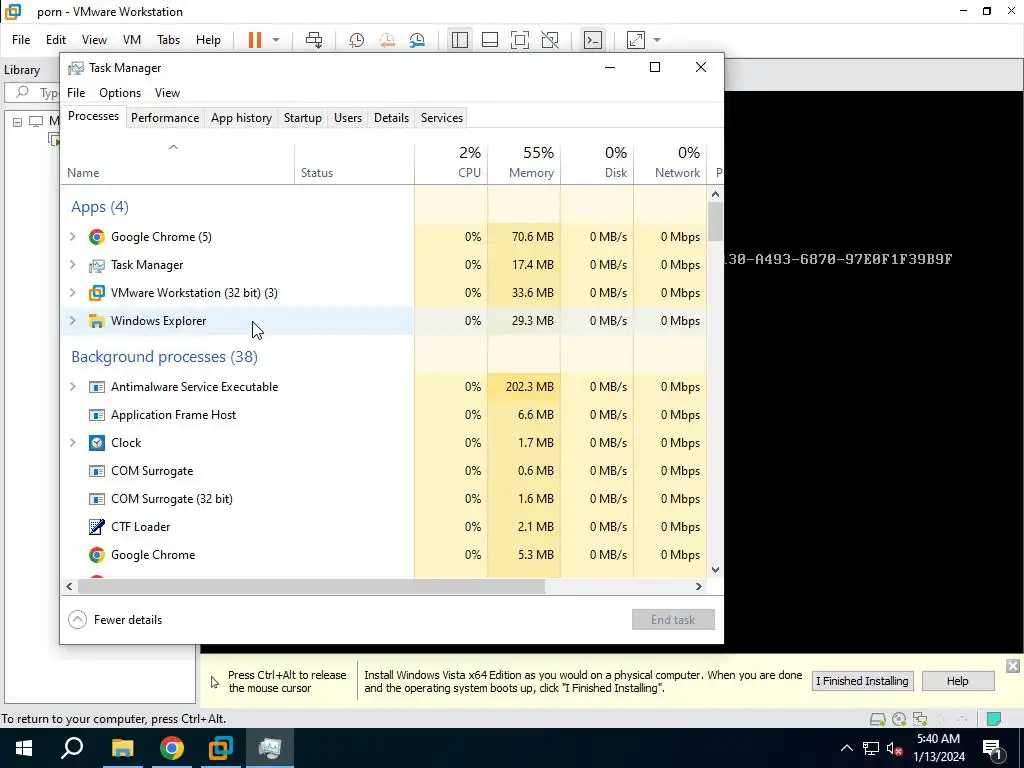Revert VM to the previous snapshot
The width and height of the screenshot is (1024, 768).
[387, 40]
